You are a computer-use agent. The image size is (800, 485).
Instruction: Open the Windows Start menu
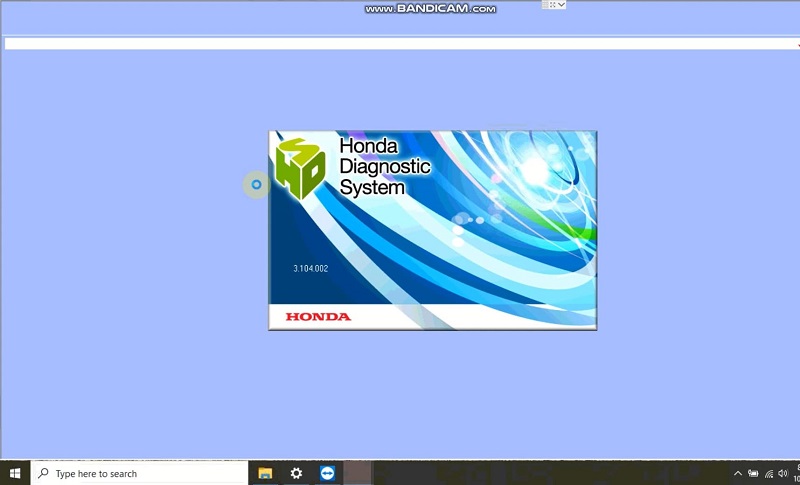15,473
